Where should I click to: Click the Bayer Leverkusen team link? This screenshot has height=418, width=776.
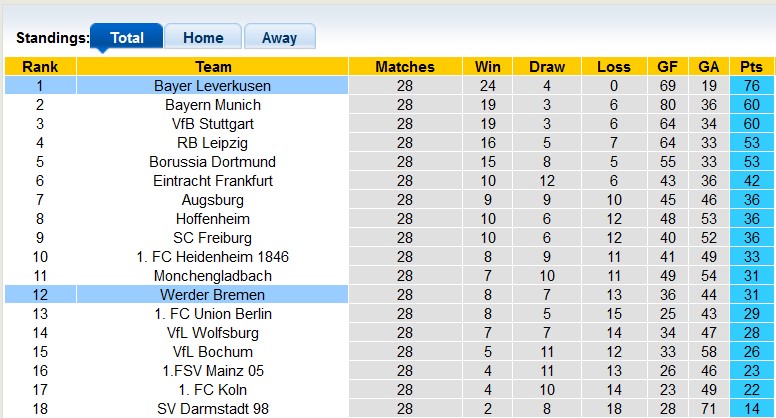click(x=212, y=86)
